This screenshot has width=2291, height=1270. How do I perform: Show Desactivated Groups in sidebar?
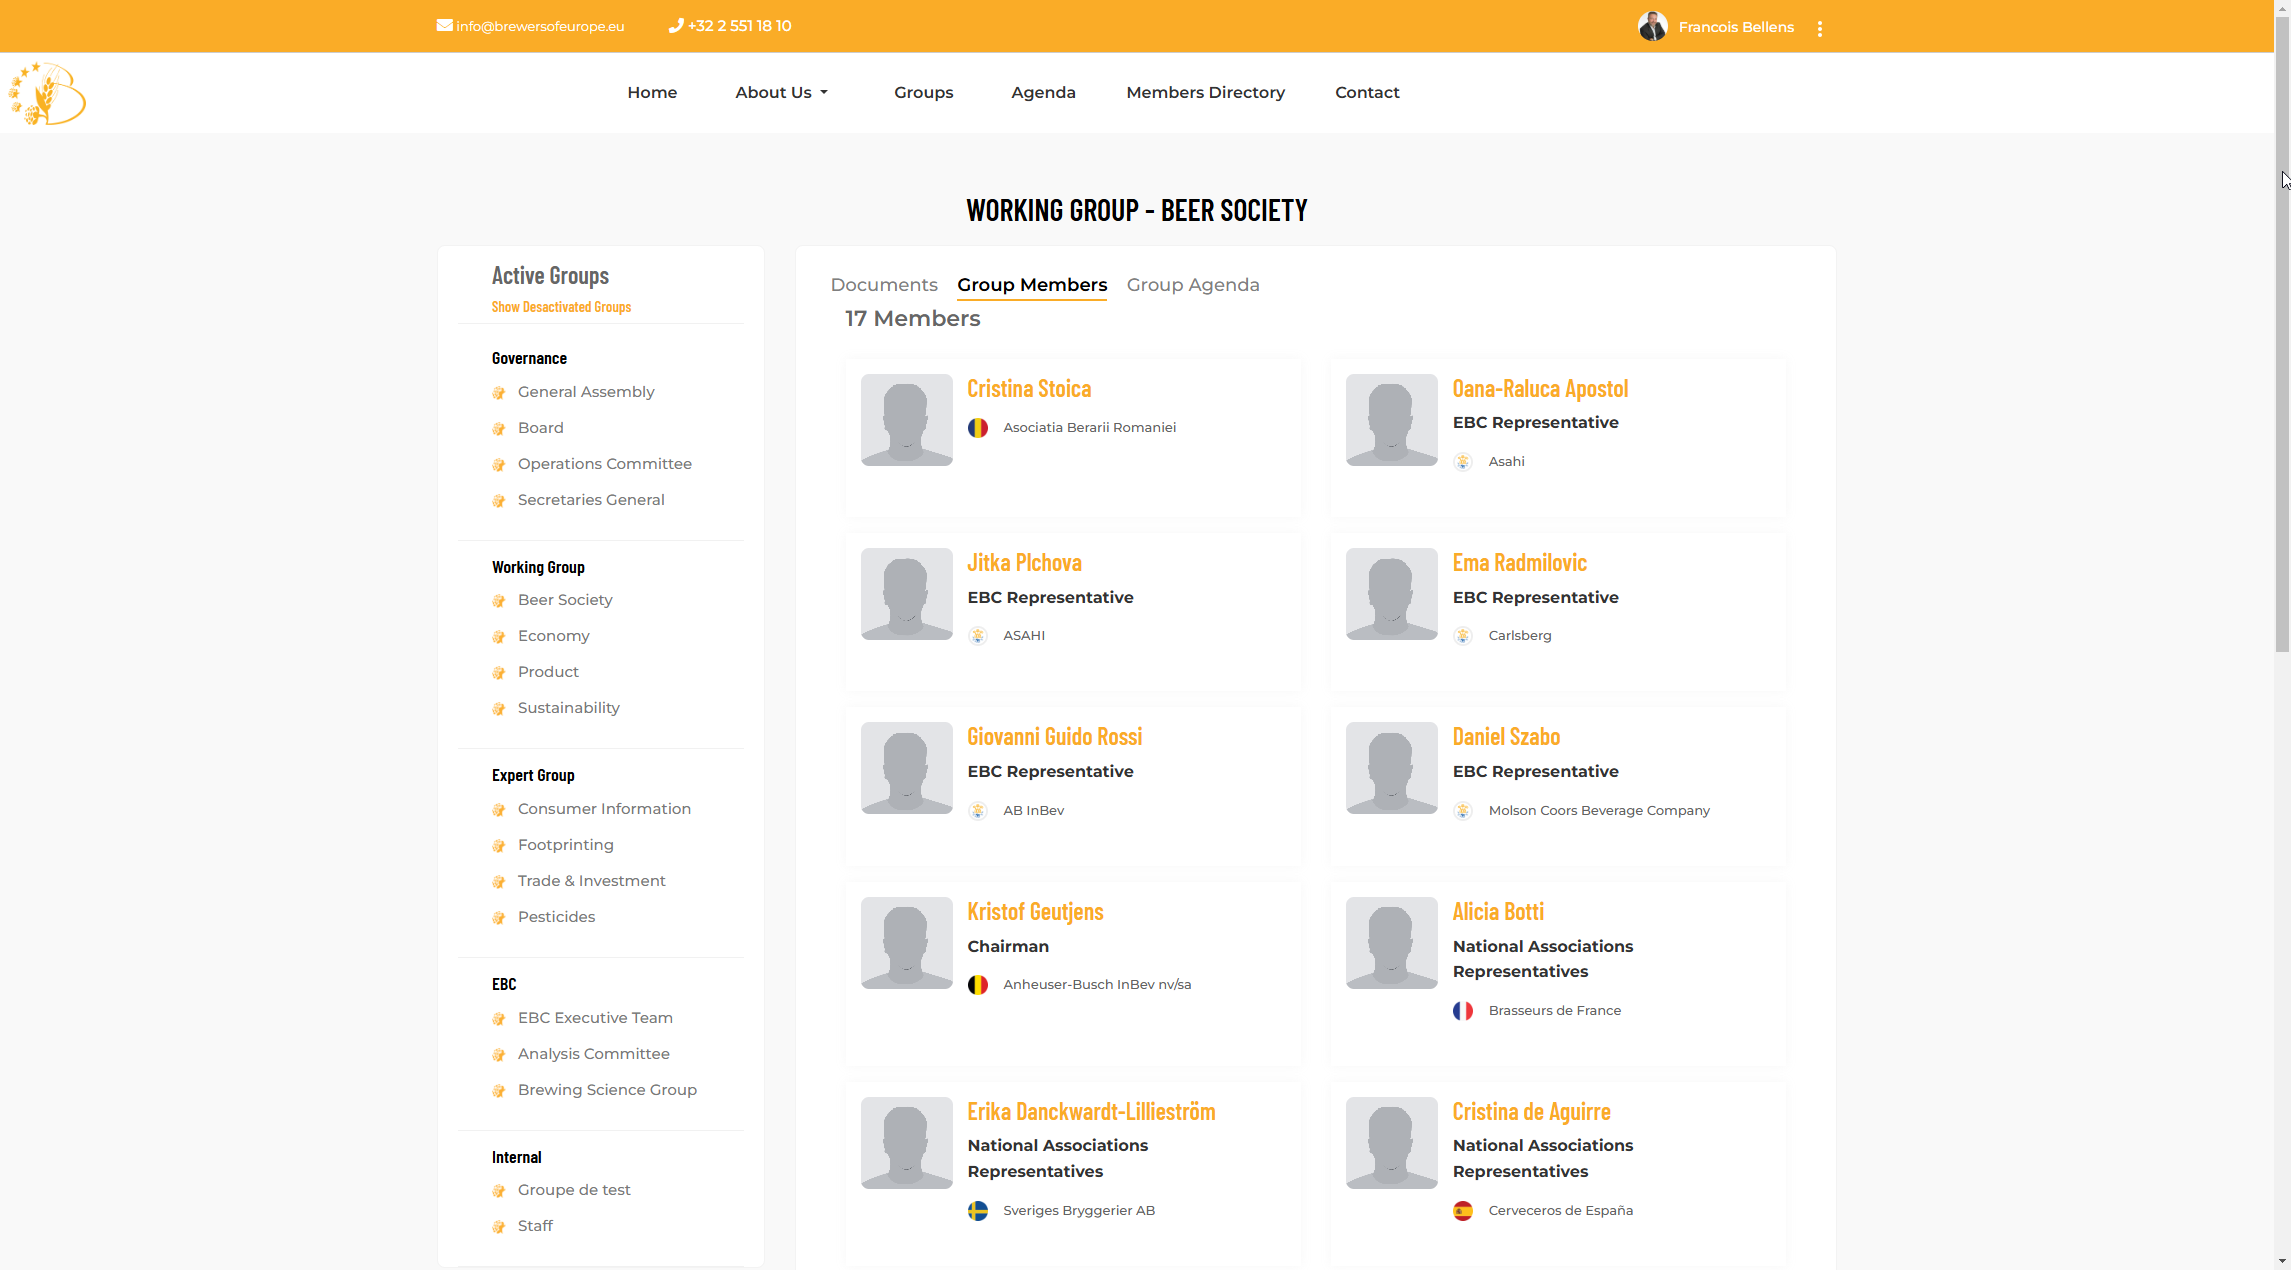[561, 307]
